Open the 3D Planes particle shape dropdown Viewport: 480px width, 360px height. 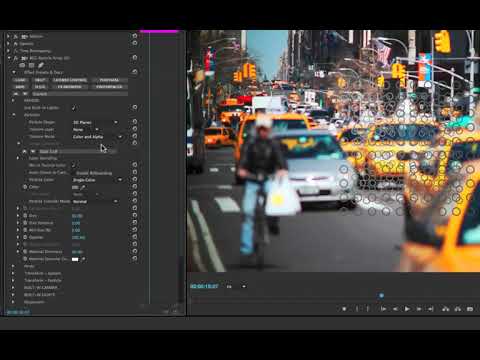click(x=95, y=122)
